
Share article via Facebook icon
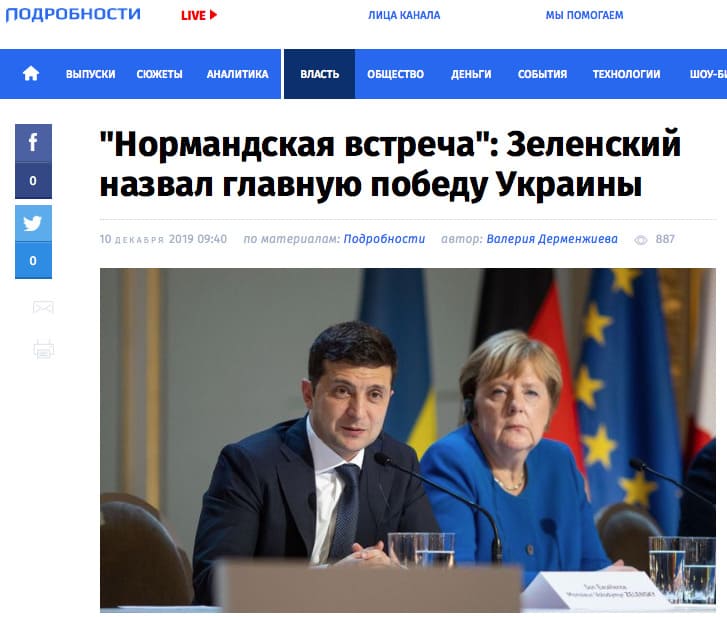(x=33, y=143)
